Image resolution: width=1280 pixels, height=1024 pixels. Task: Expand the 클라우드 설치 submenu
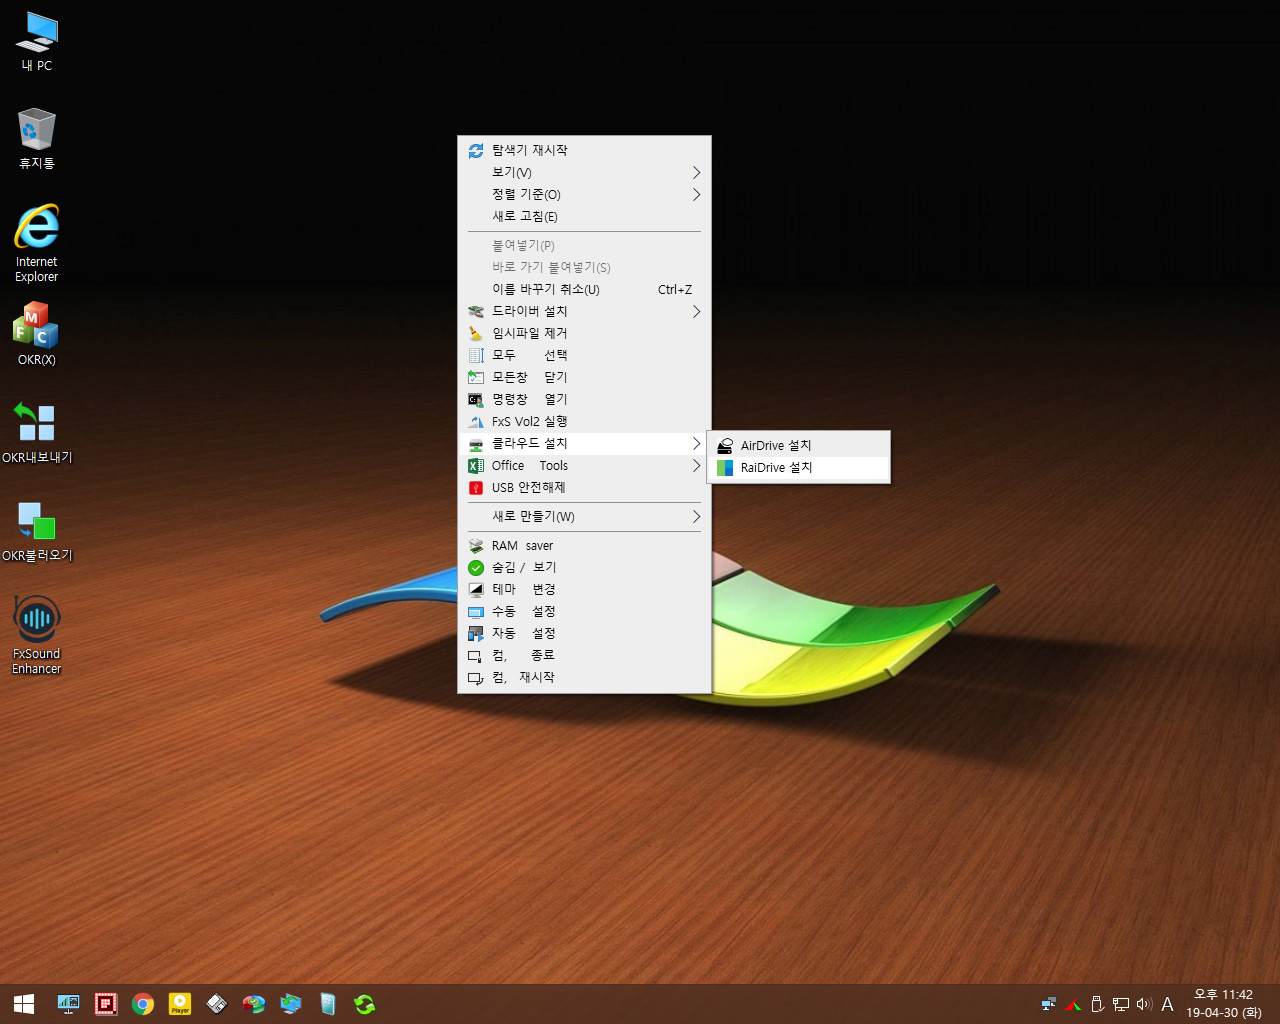coord(584,443)
